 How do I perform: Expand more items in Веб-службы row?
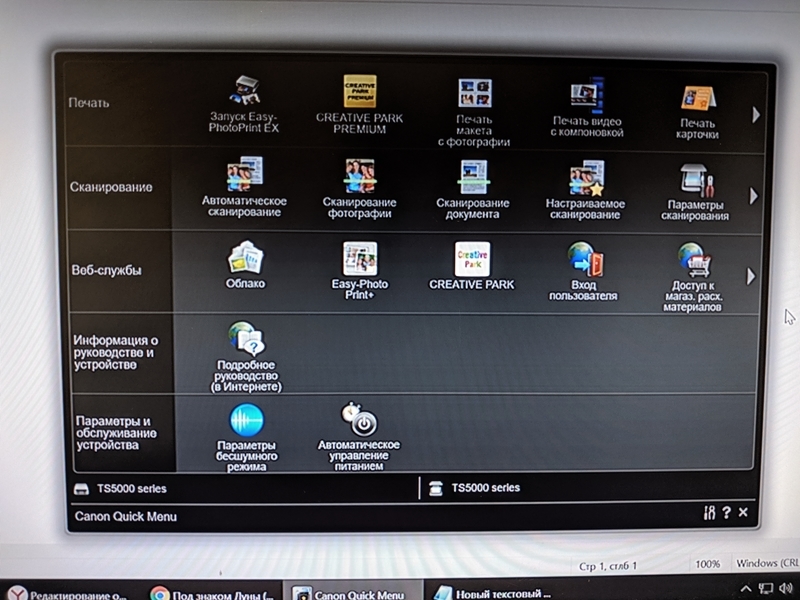751,276
